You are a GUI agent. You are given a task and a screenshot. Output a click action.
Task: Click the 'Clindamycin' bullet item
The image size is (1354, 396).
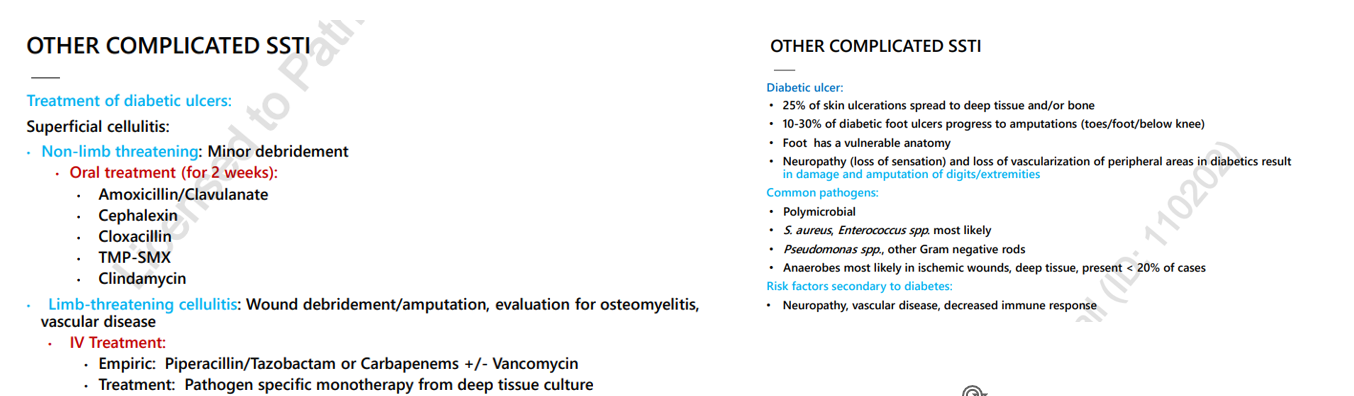pos(142,279)
